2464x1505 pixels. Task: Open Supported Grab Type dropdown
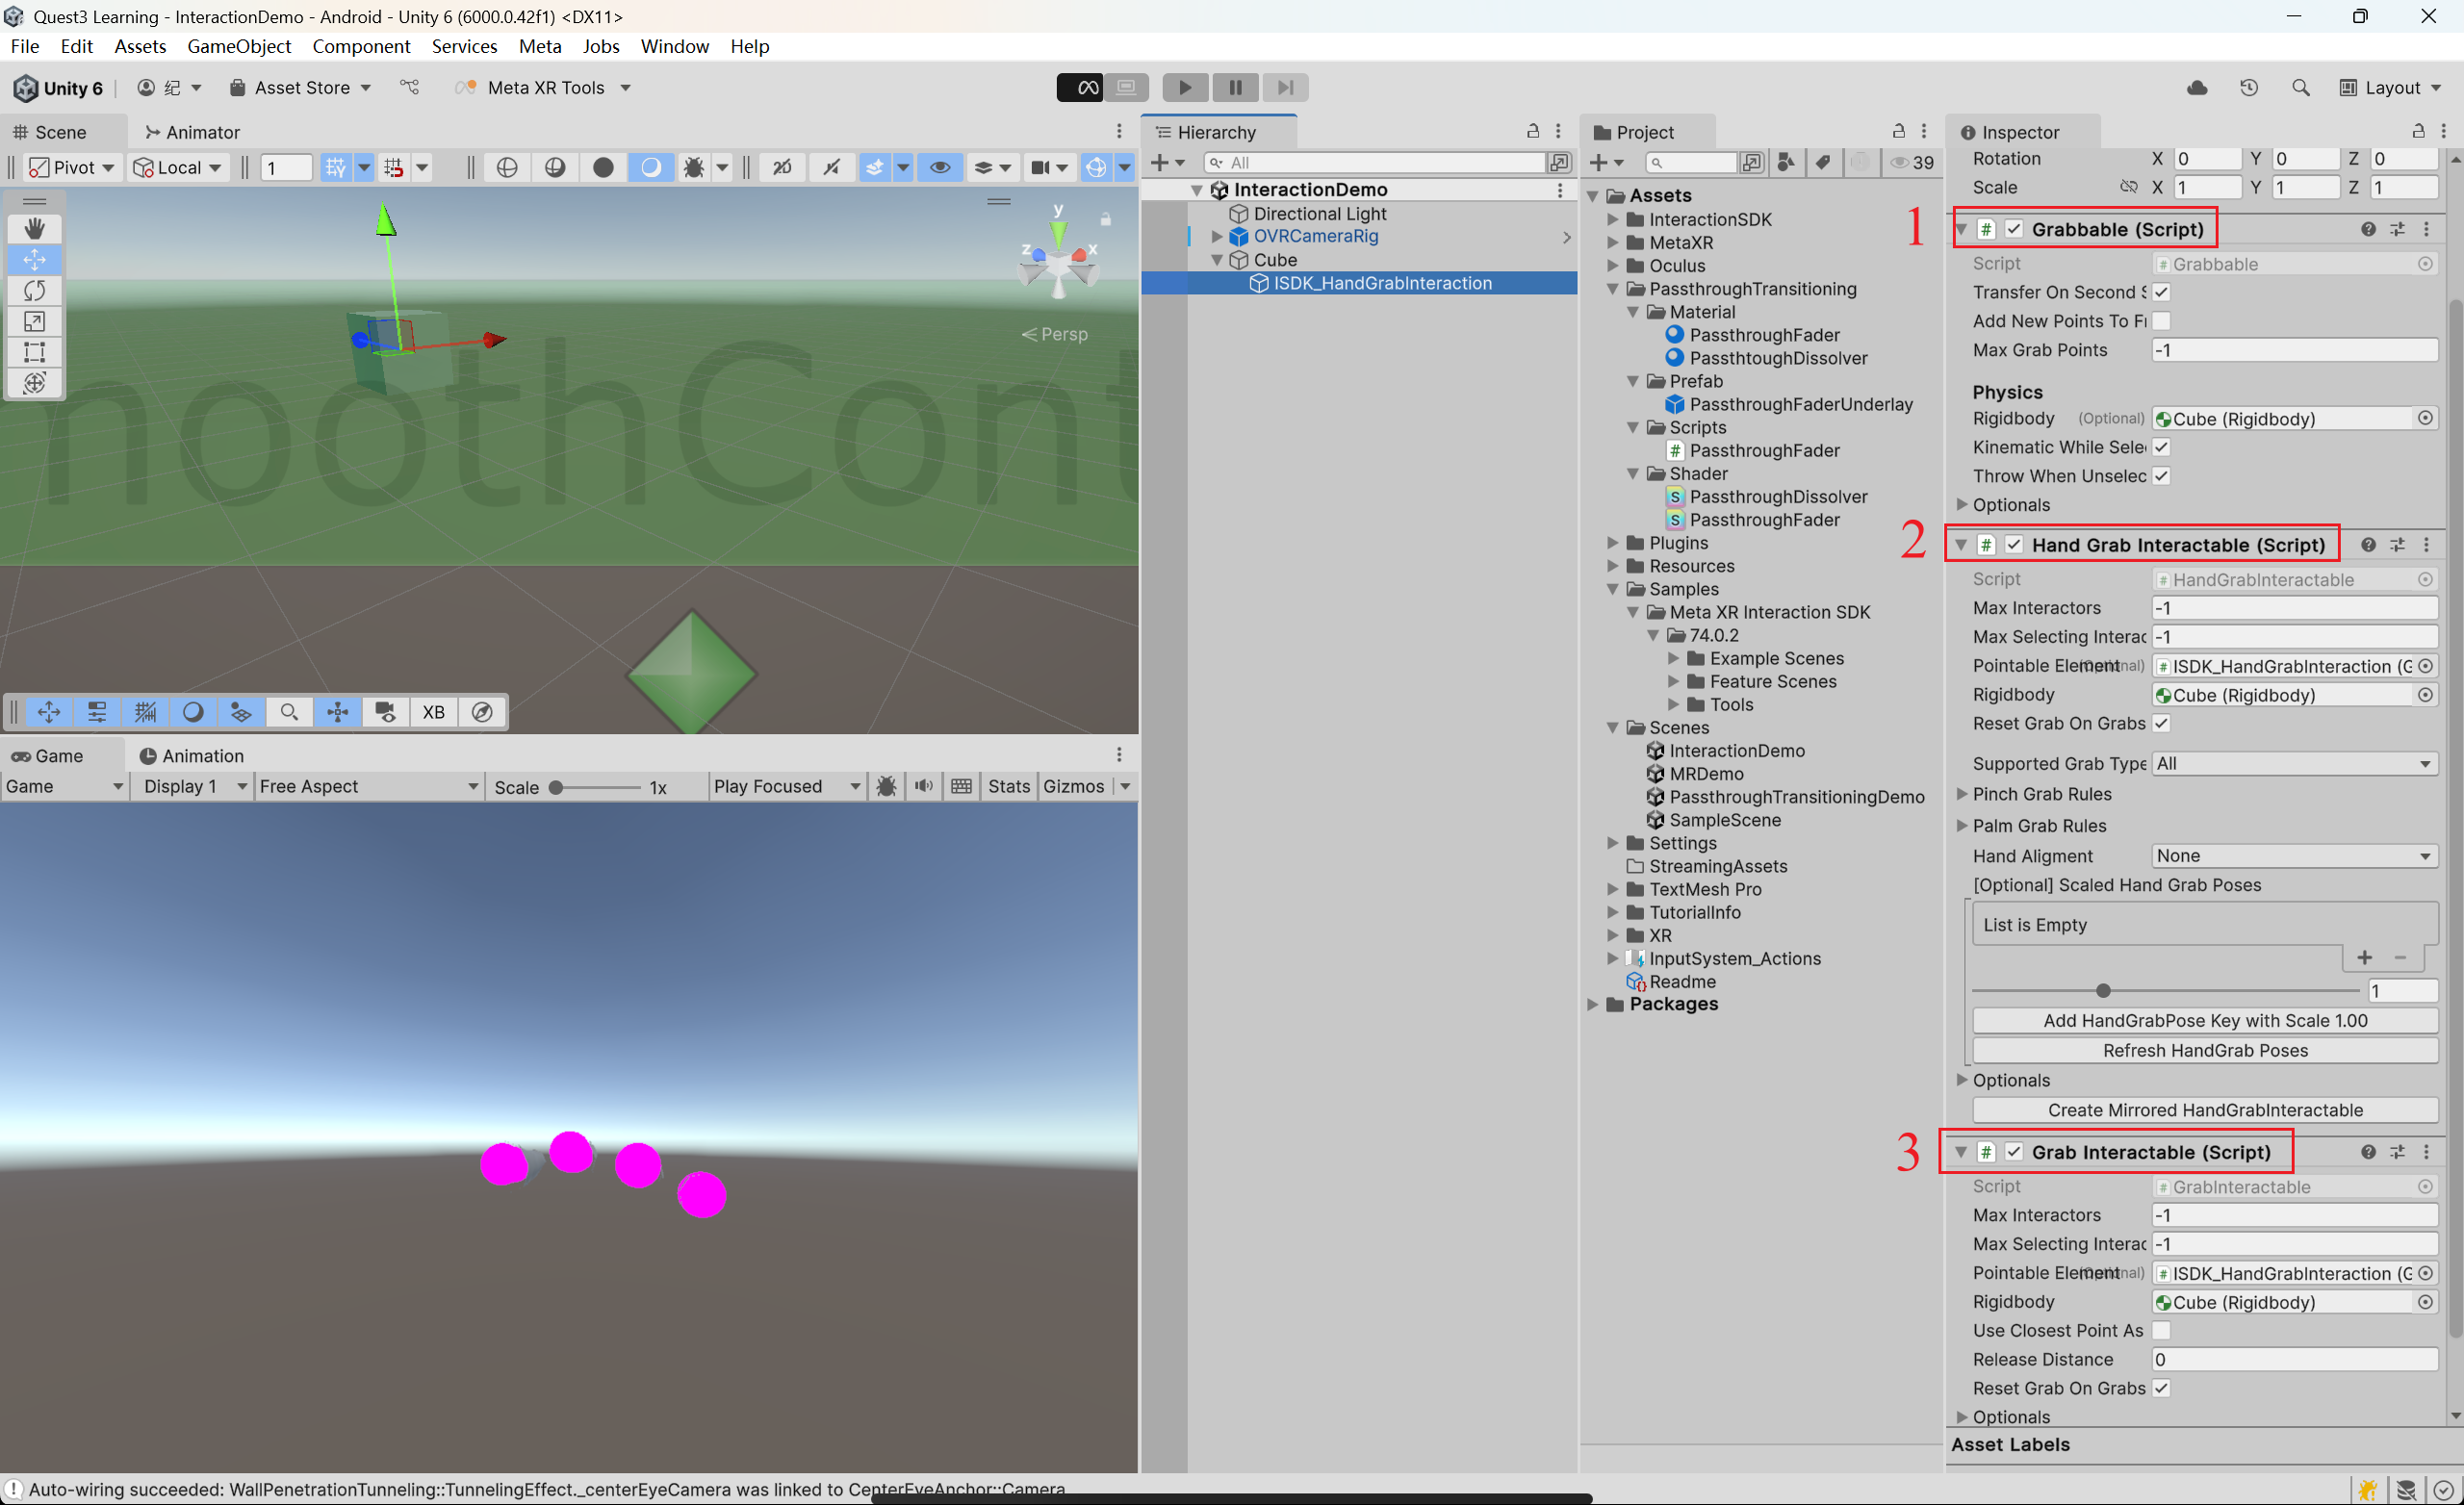click(x=2294, y=764)
